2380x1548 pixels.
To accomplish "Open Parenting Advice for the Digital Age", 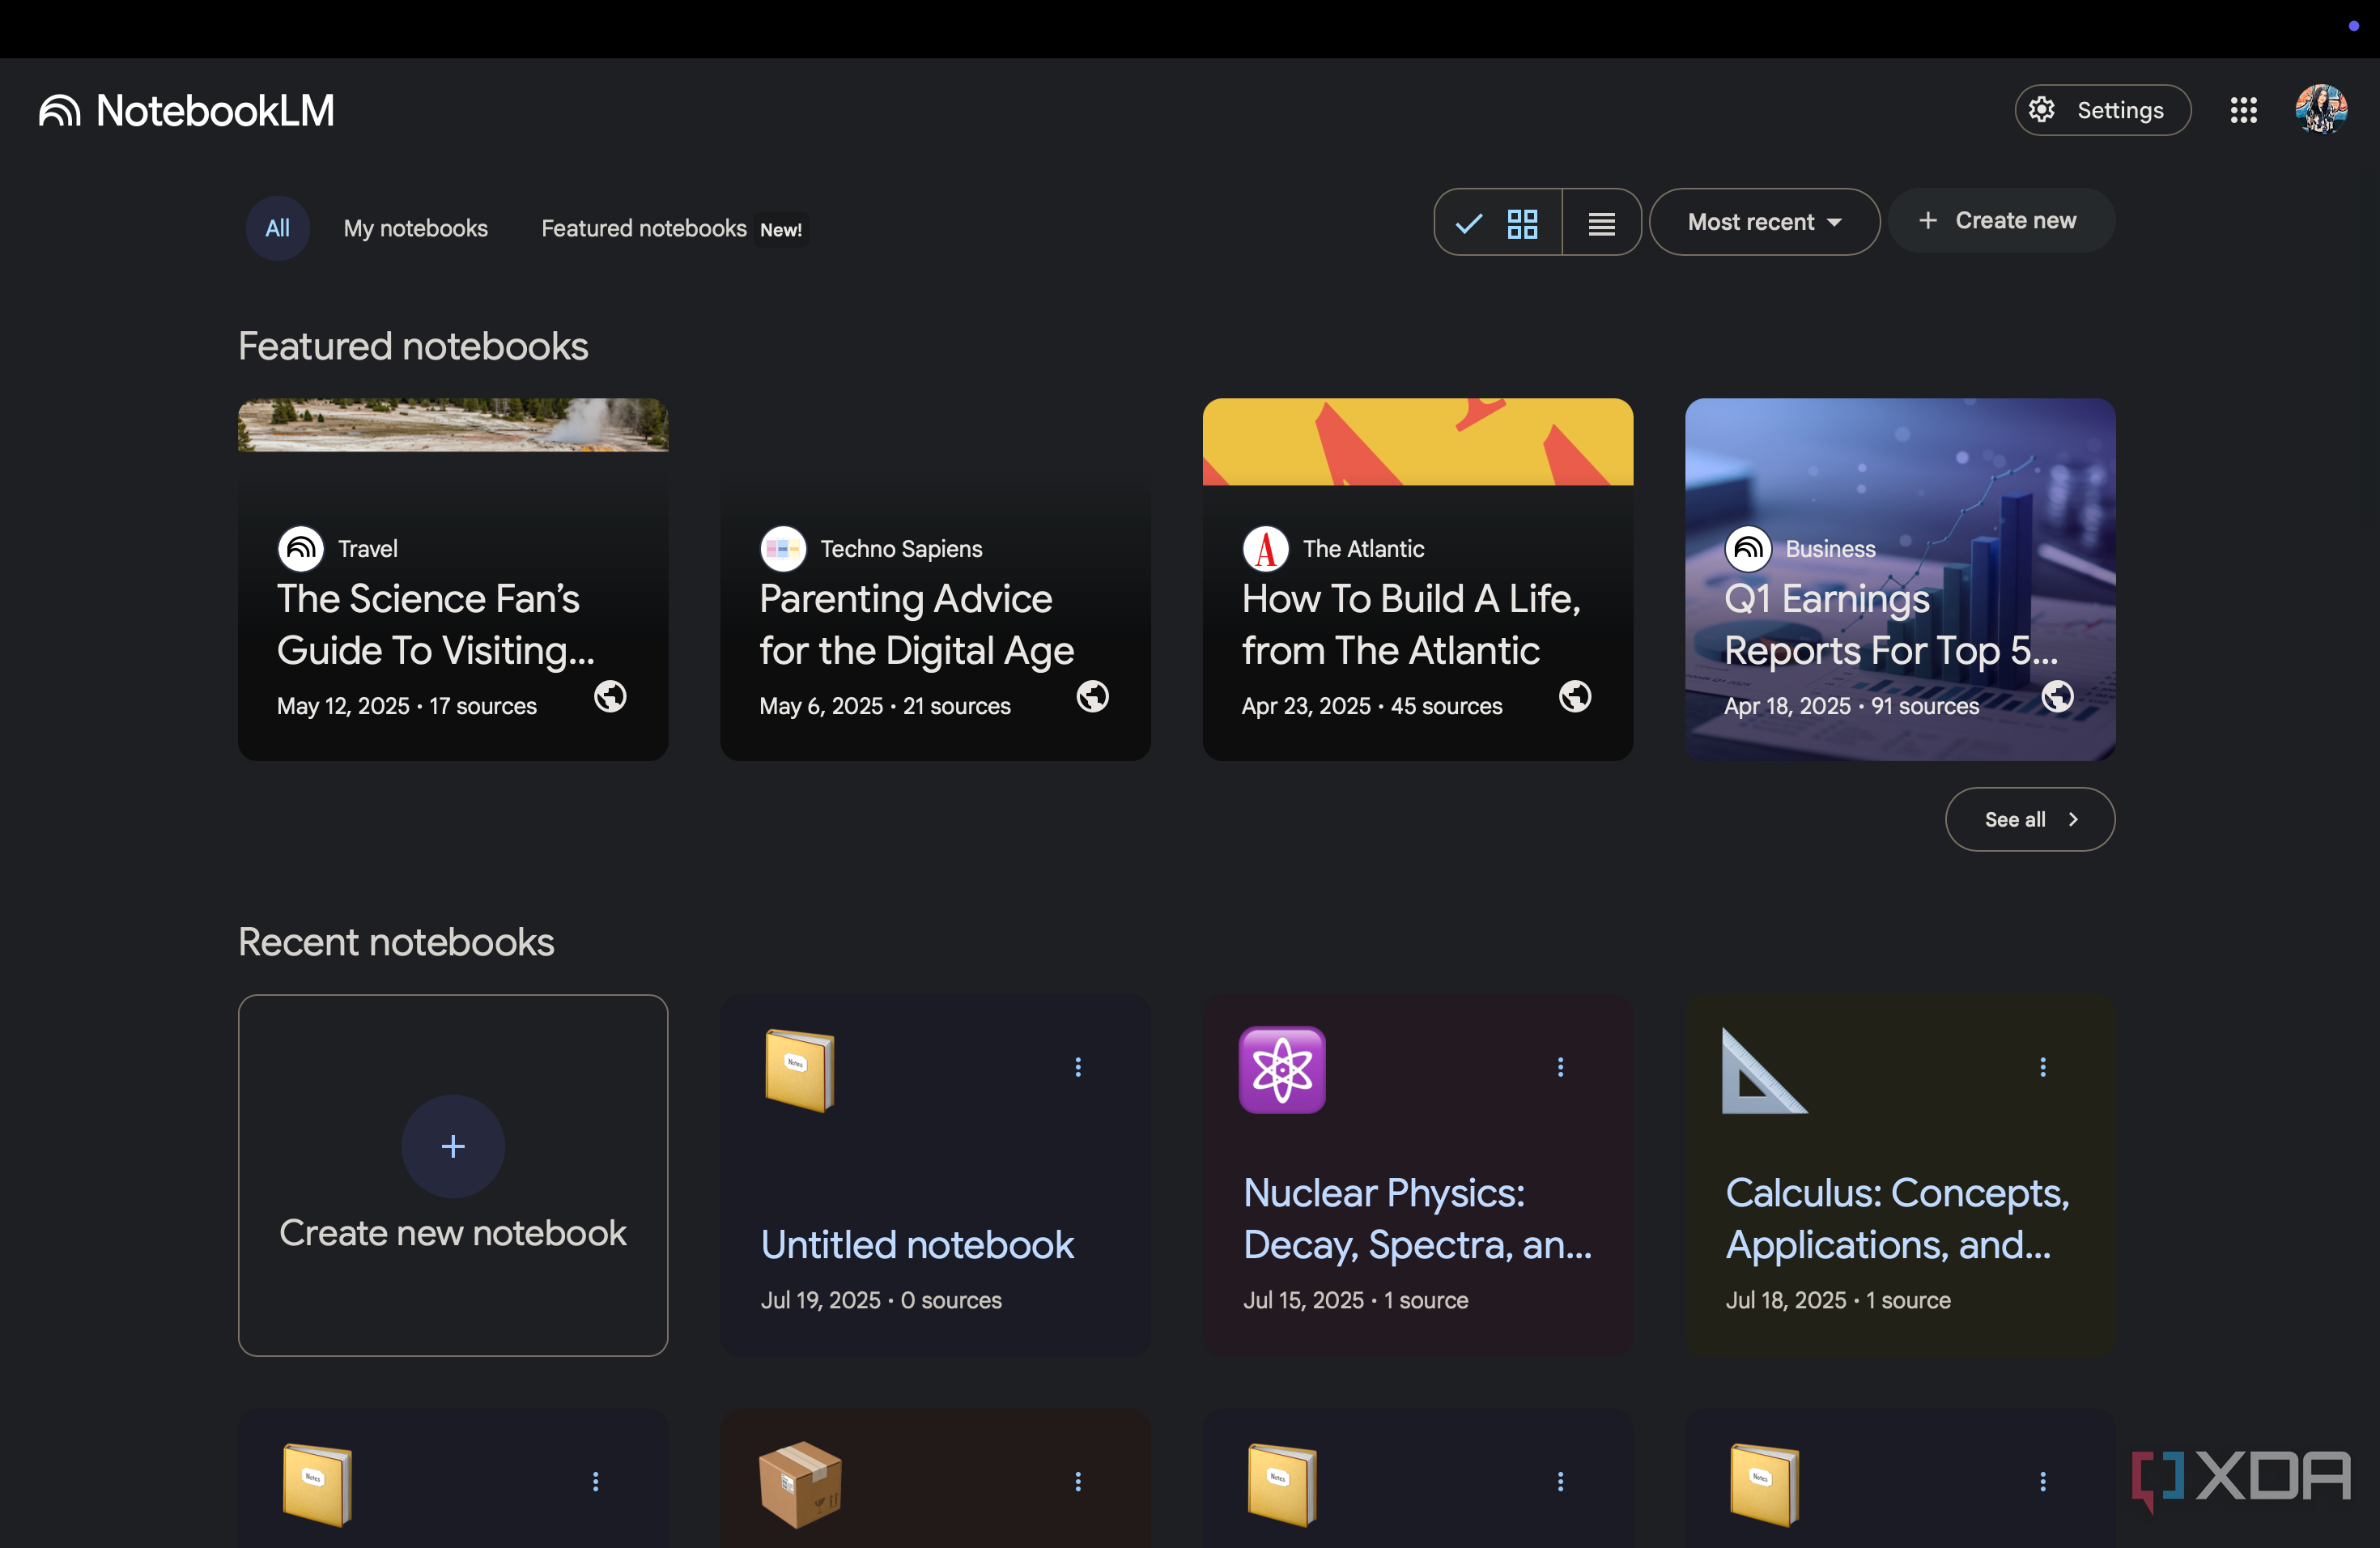I will pyautogui.click(x=935, y=579).
